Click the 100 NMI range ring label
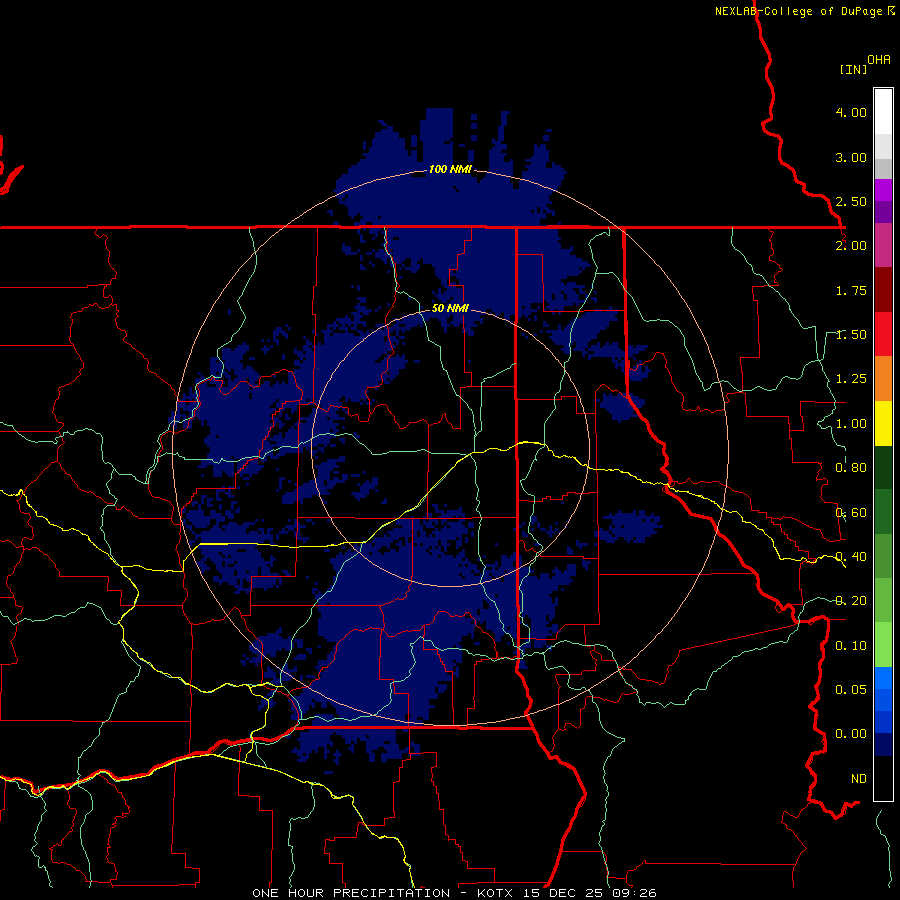The image size is (900, 900). pos(450,169)
